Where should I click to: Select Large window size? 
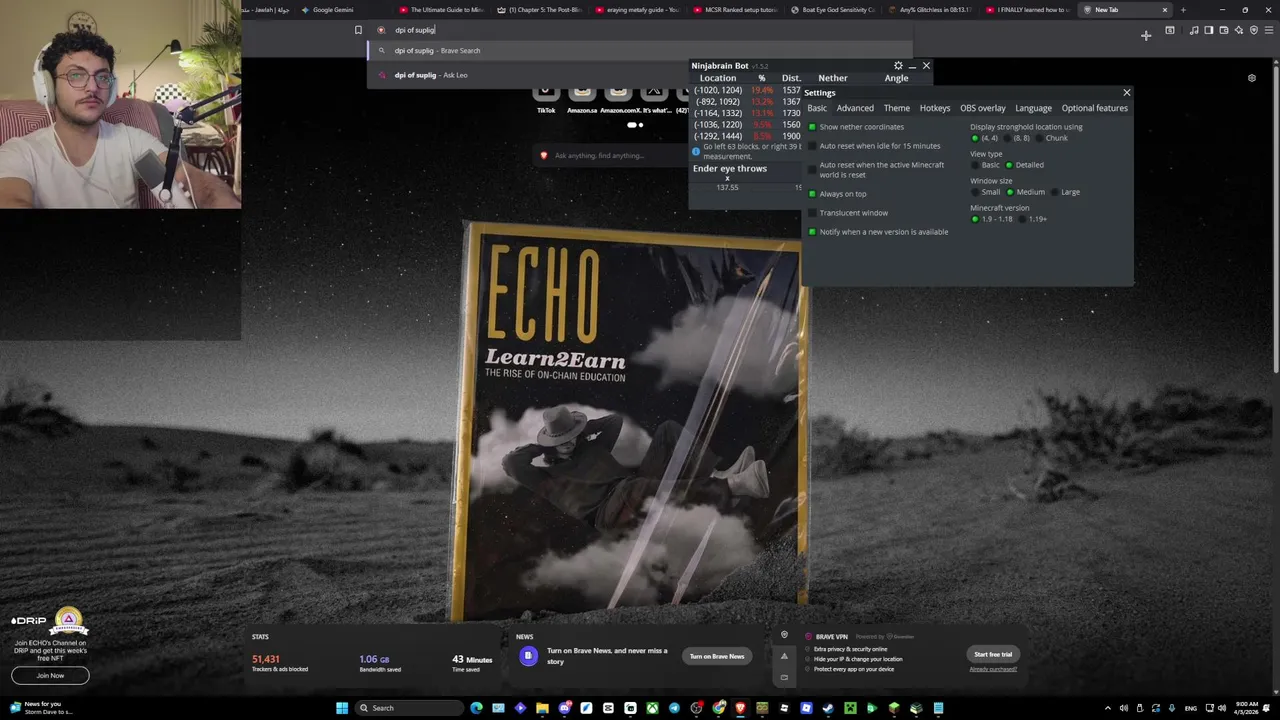[x=1065, y=192]
